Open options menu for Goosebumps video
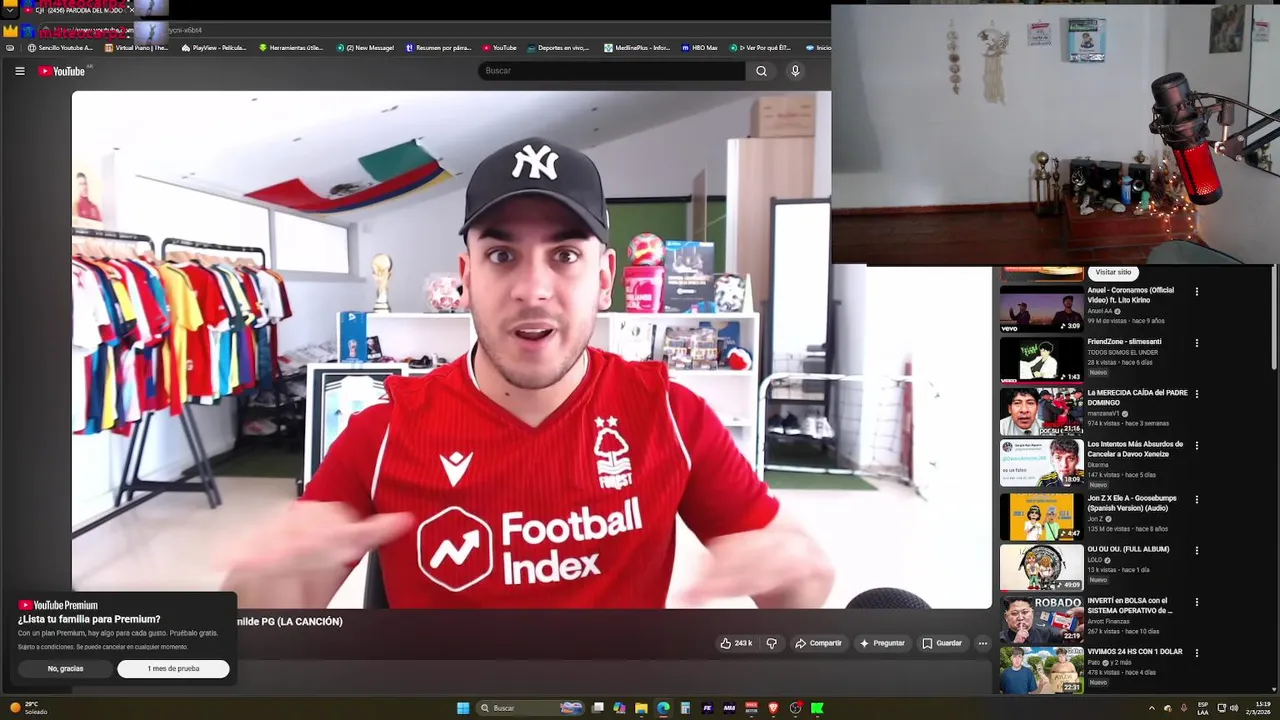The width and height of the screenshot is (1280, 720). coord(1196,499)
